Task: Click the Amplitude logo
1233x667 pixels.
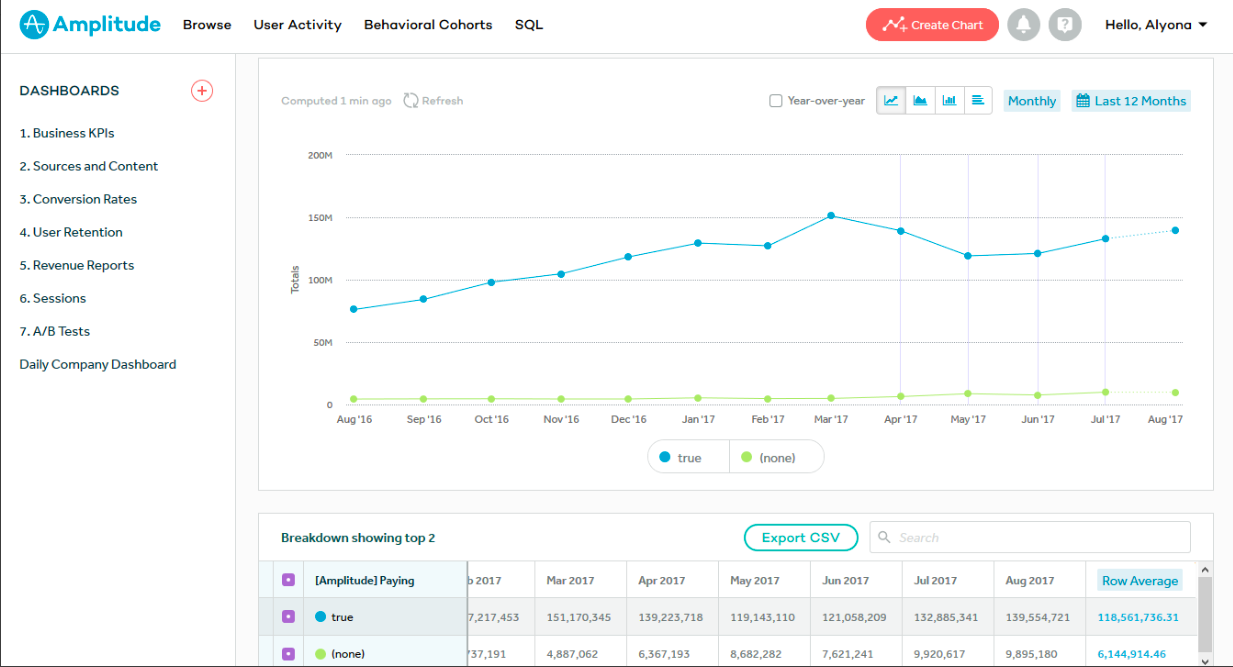Action: coord(90,24)
